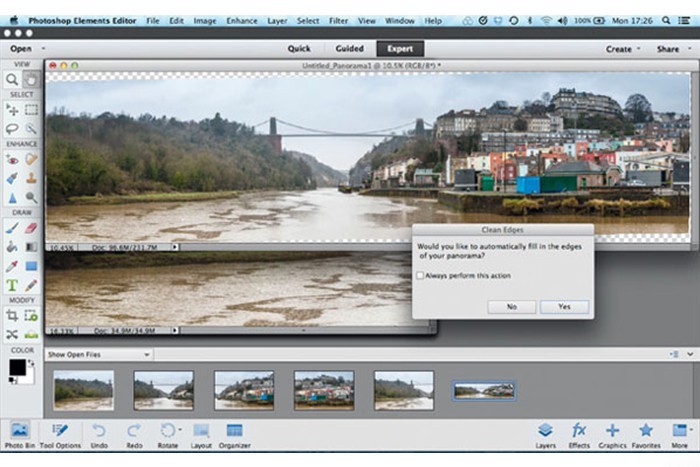
Task: Toggle the Photo Bin panel
Action: pos(20,432)
